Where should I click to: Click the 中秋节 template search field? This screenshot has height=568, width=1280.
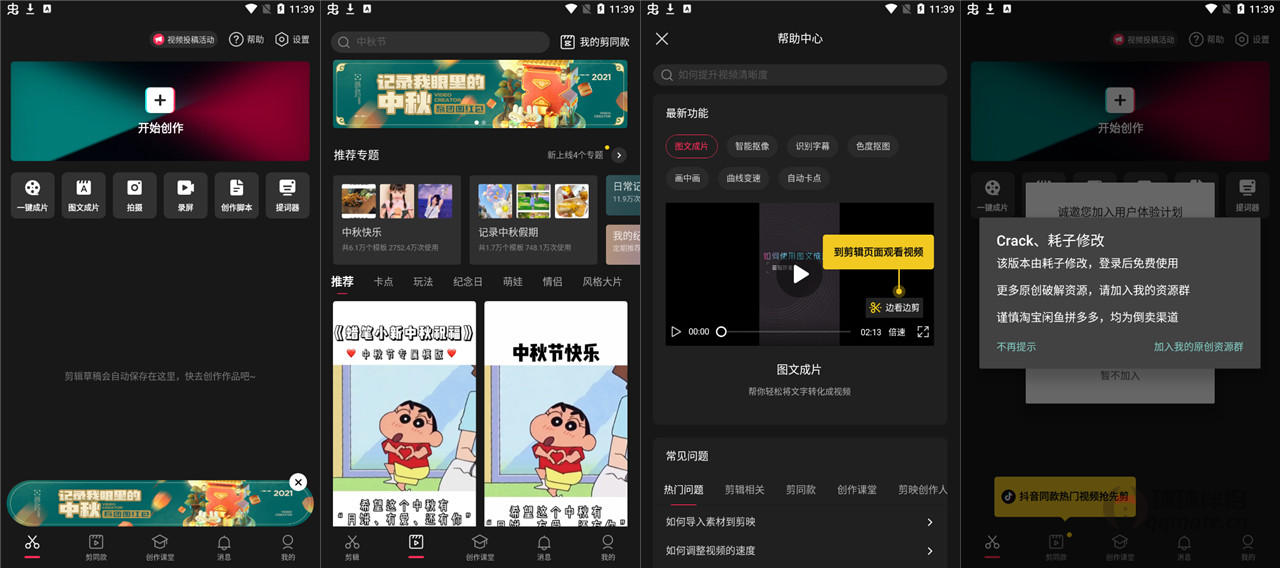coord(441,42)
